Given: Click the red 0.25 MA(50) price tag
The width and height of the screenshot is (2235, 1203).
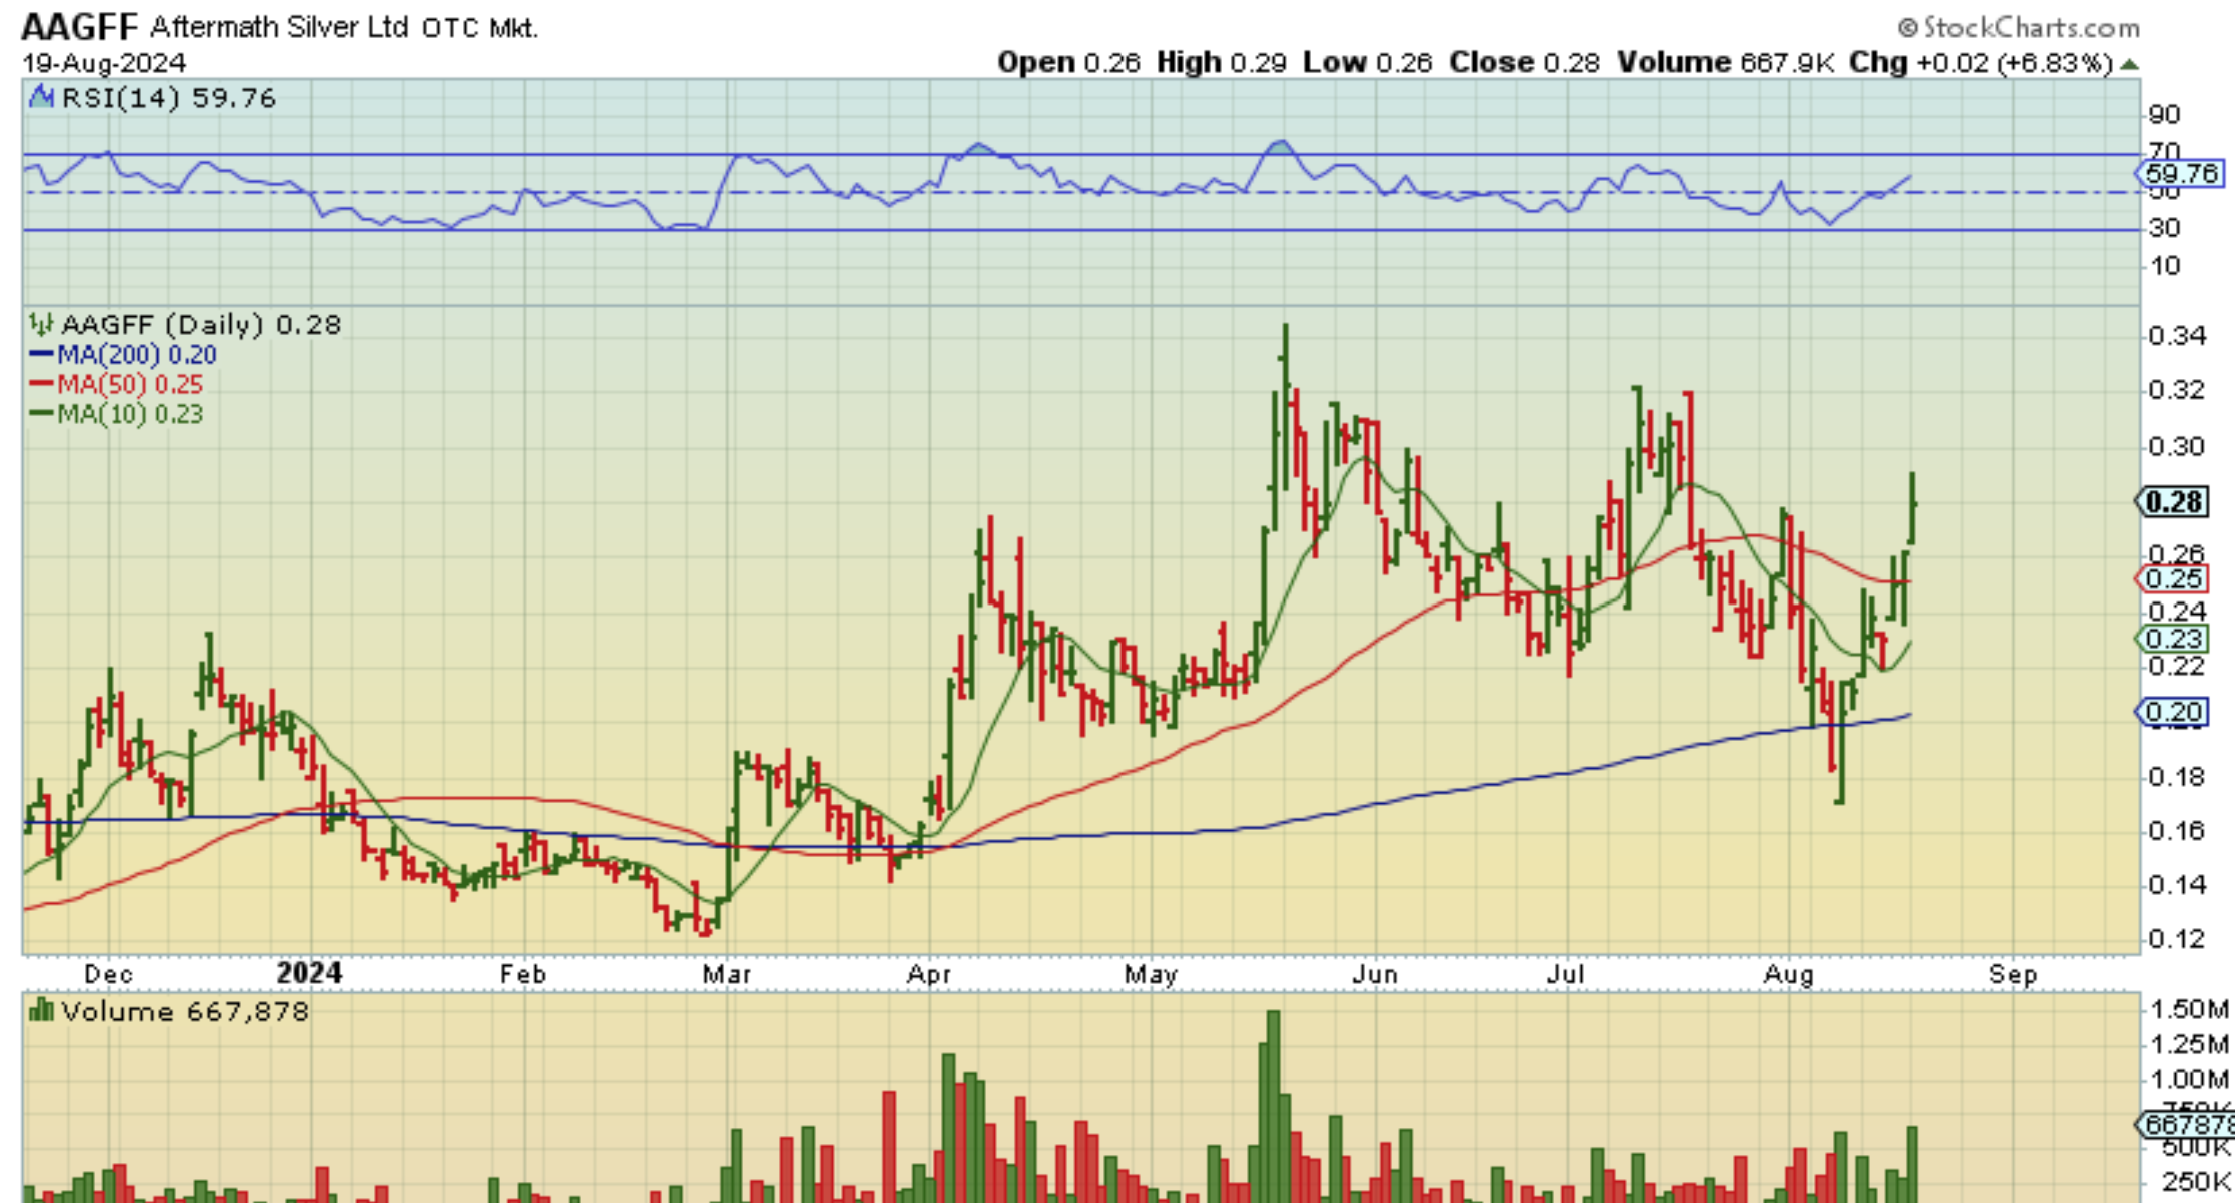Looking at the screenshot, I should (2173, 578).
